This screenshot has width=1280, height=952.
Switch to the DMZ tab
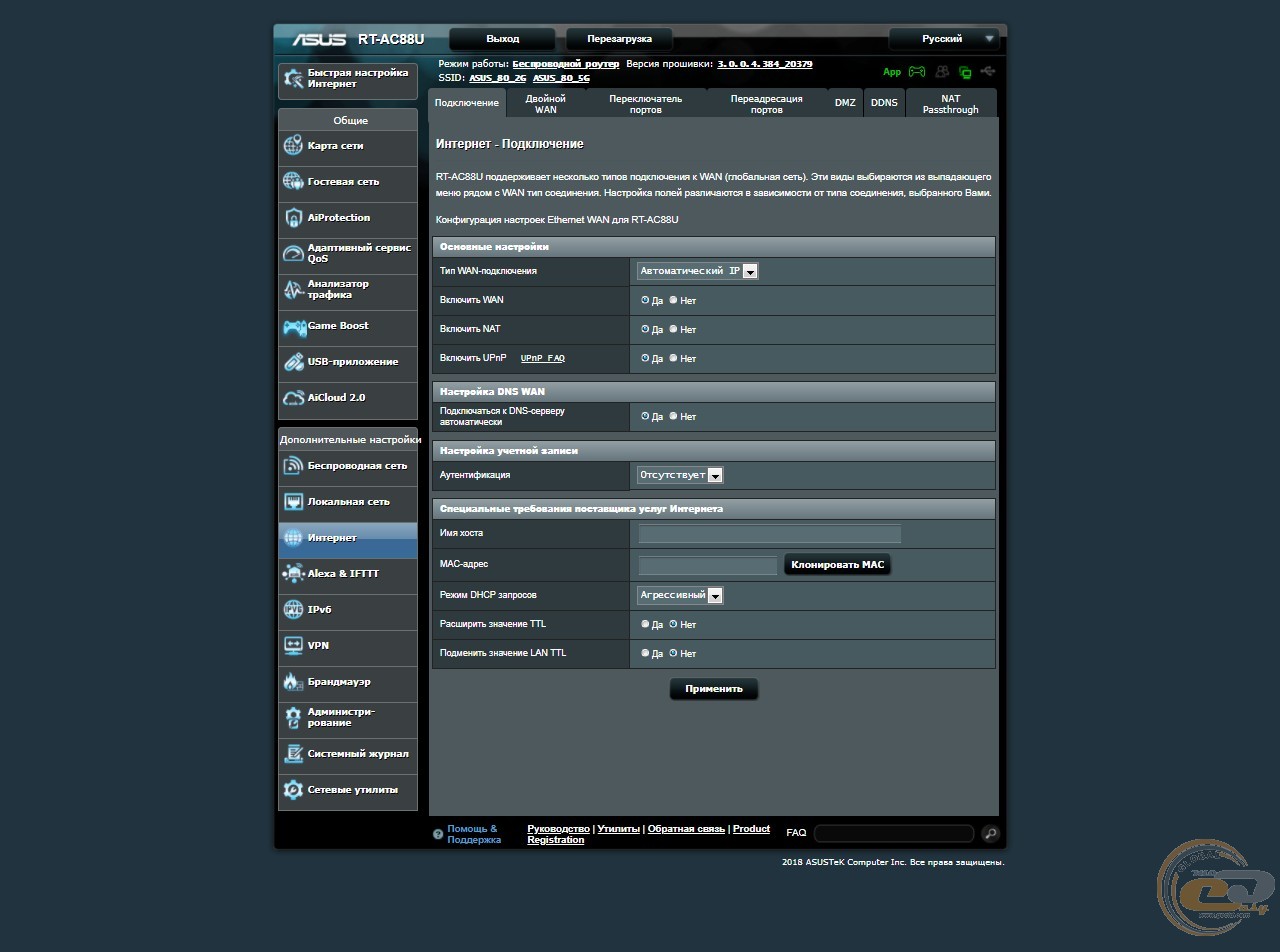[x=845, y=103]
